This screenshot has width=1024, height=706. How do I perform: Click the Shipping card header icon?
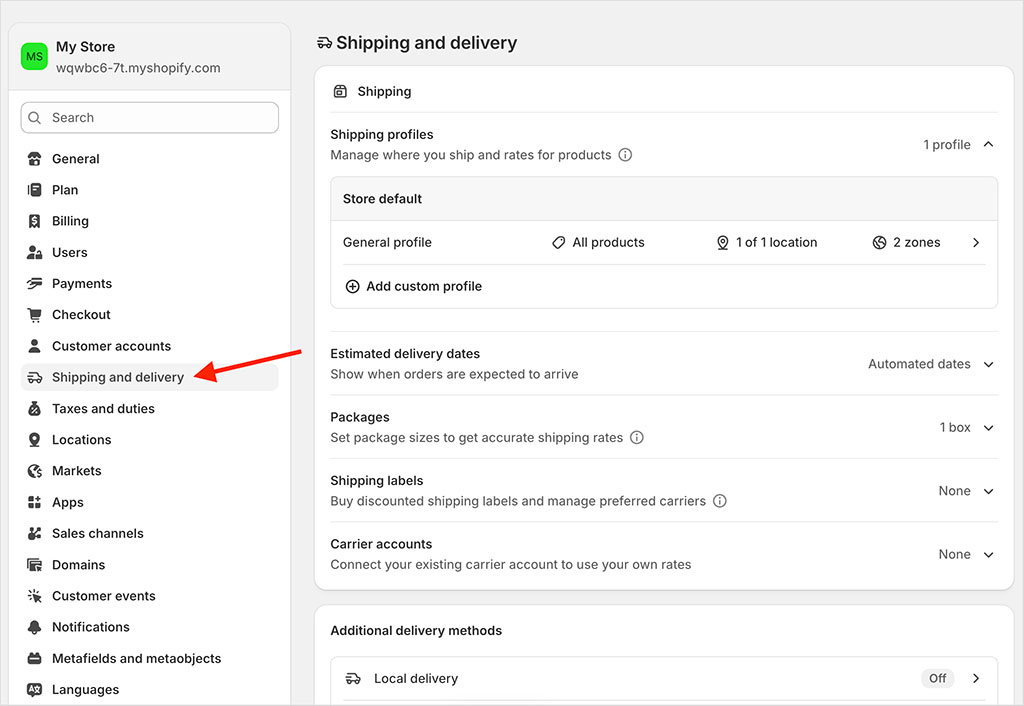click(x=340, y=91)
